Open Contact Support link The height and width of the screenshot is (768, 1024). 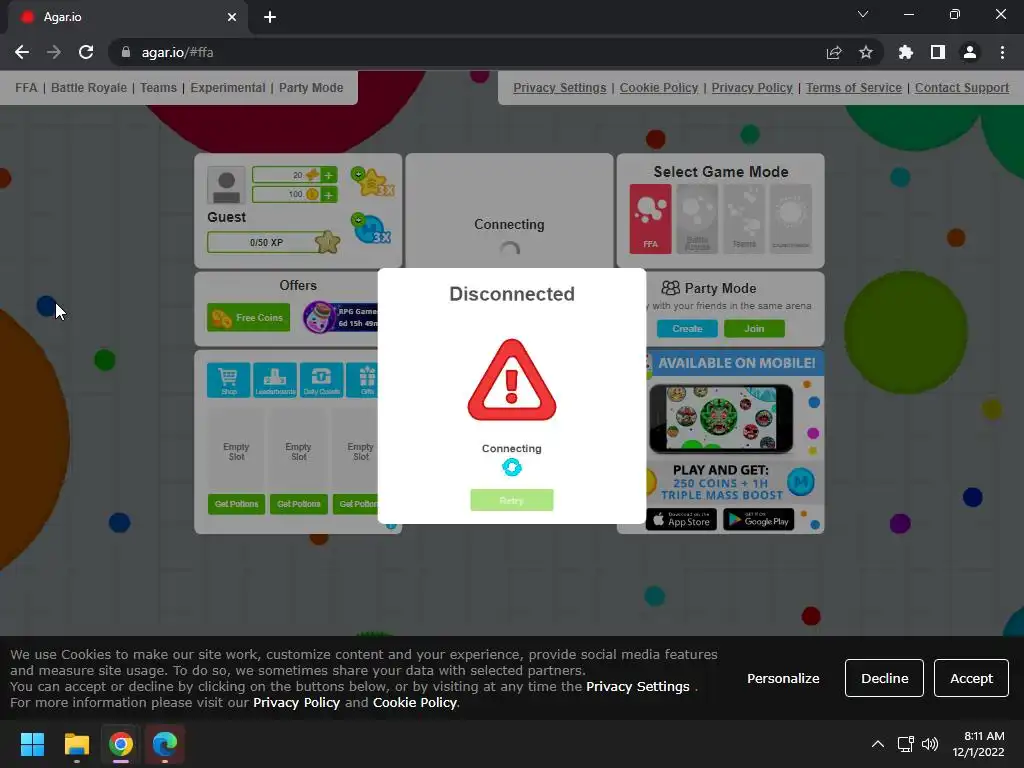coord(962,88)
